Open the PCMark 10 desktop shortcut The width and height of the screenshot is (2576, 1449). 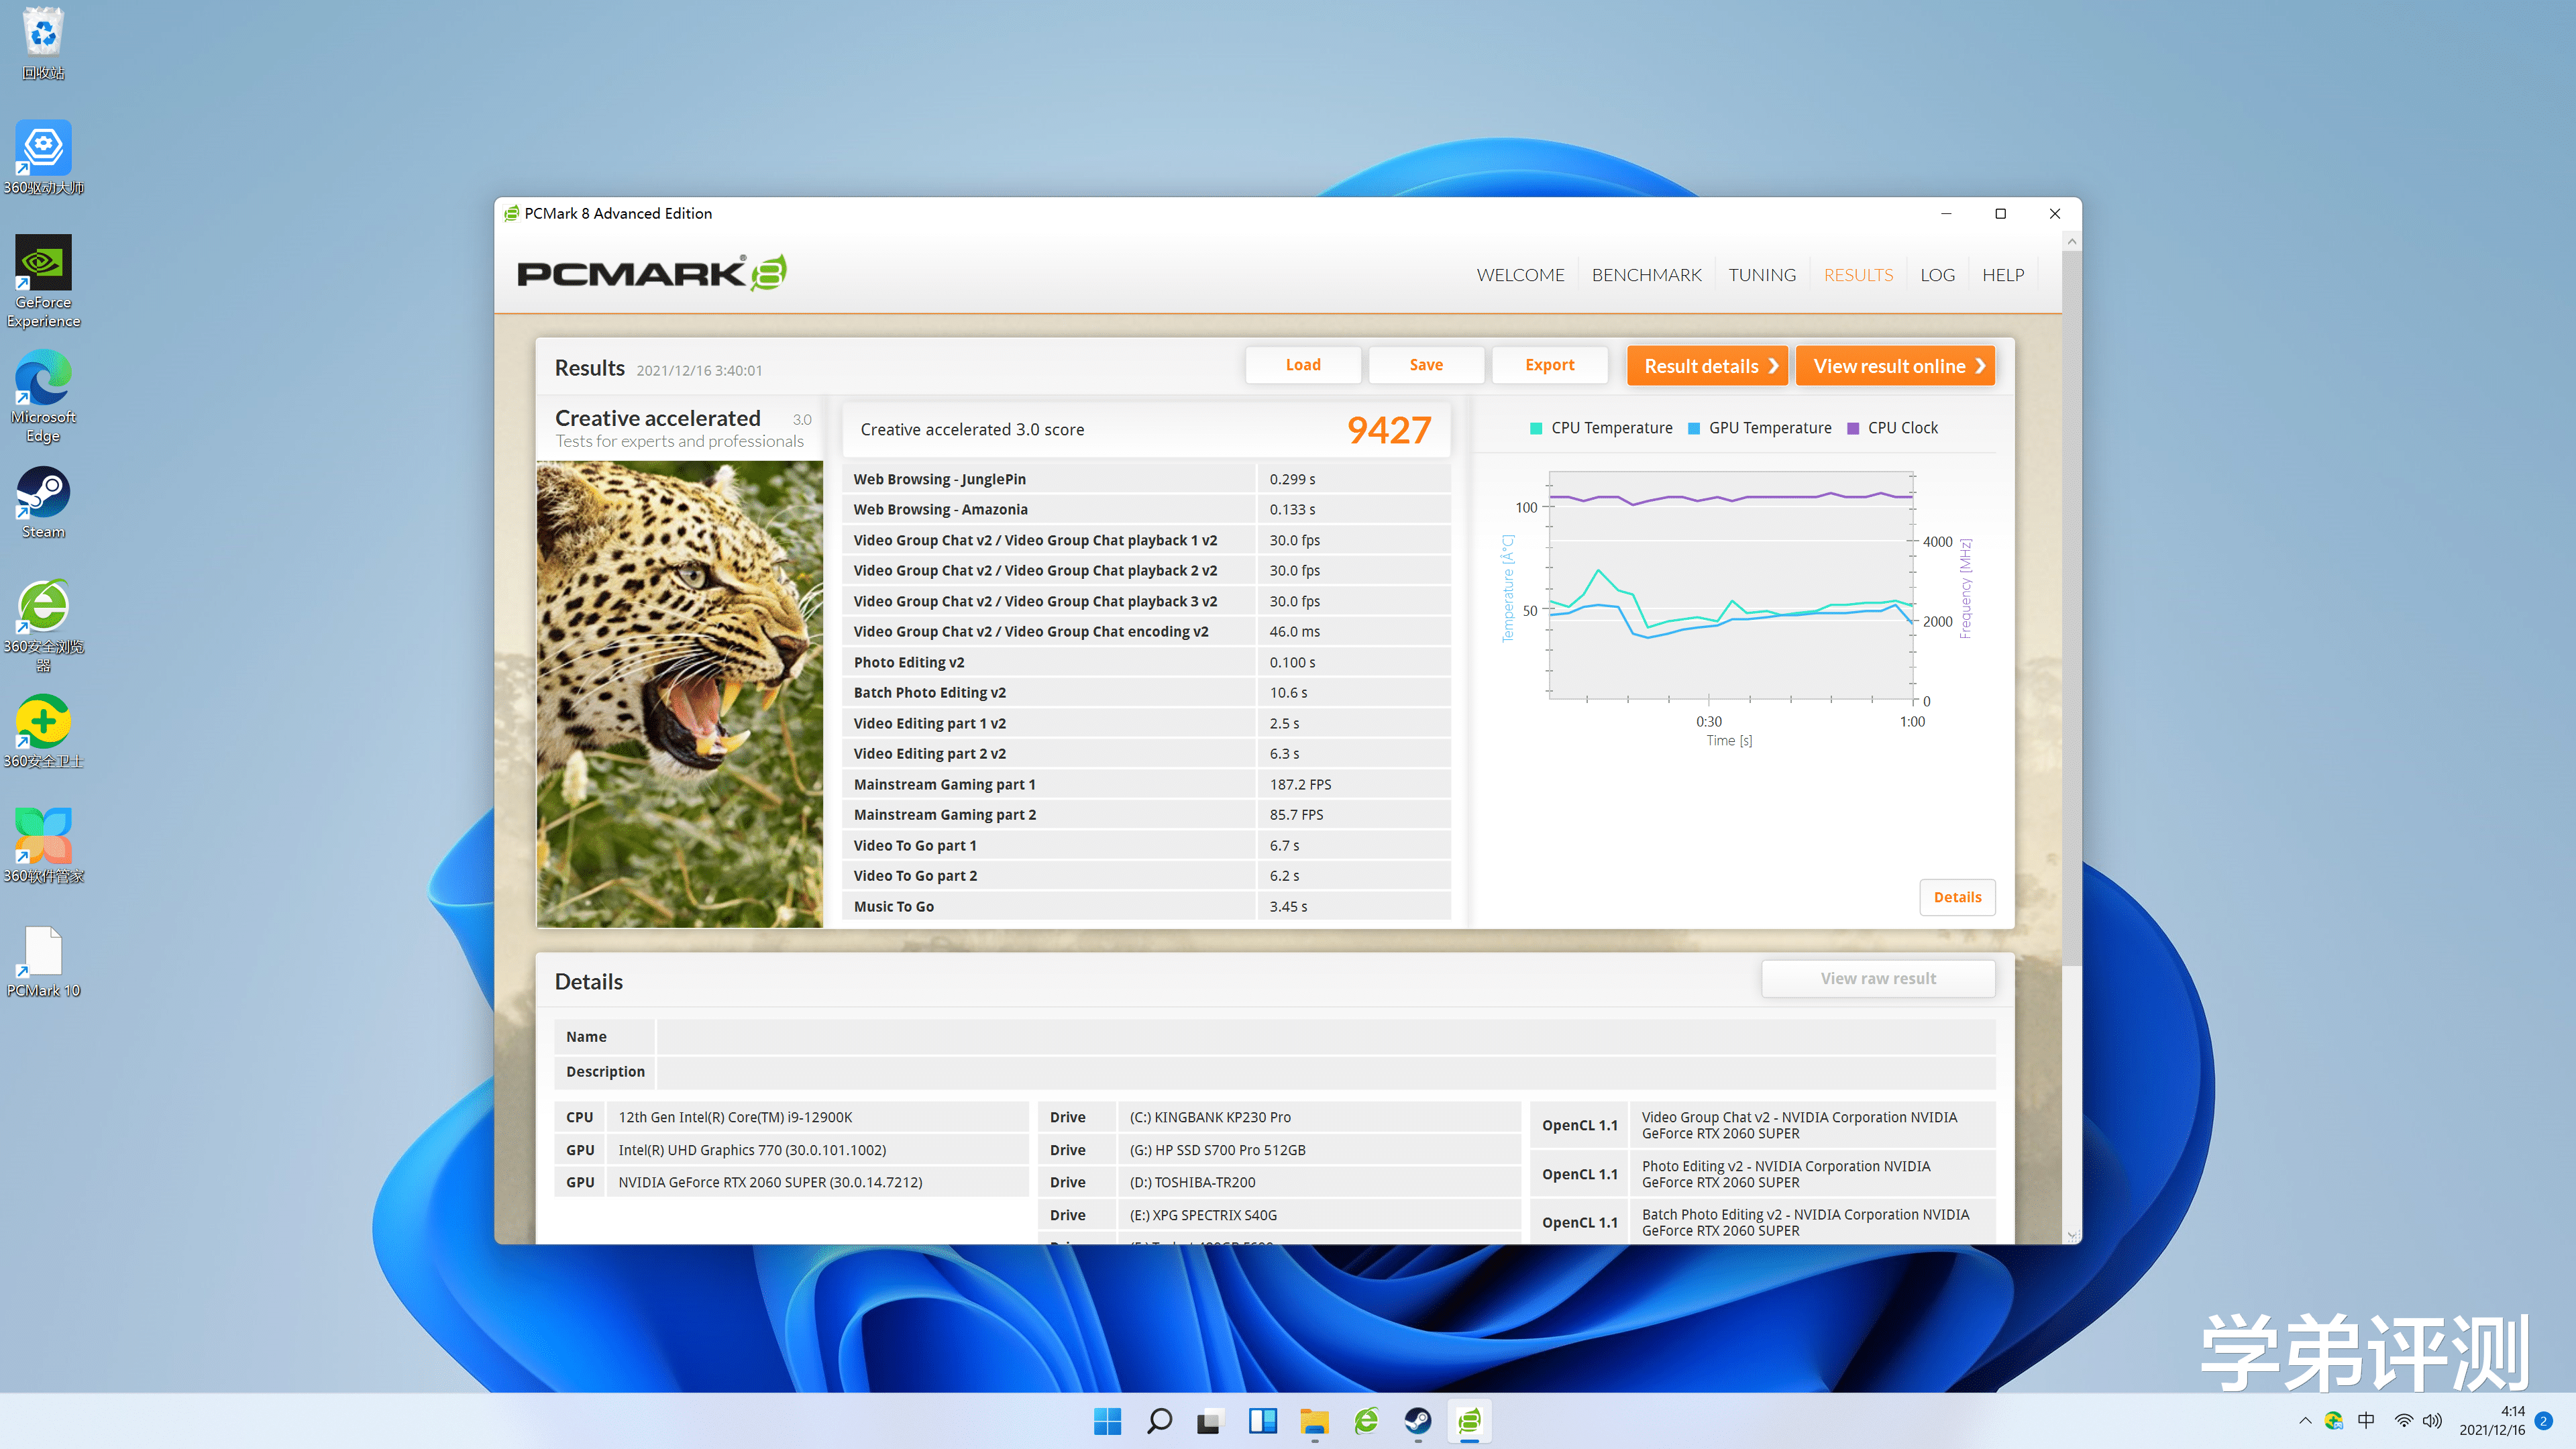click(43, 952)
